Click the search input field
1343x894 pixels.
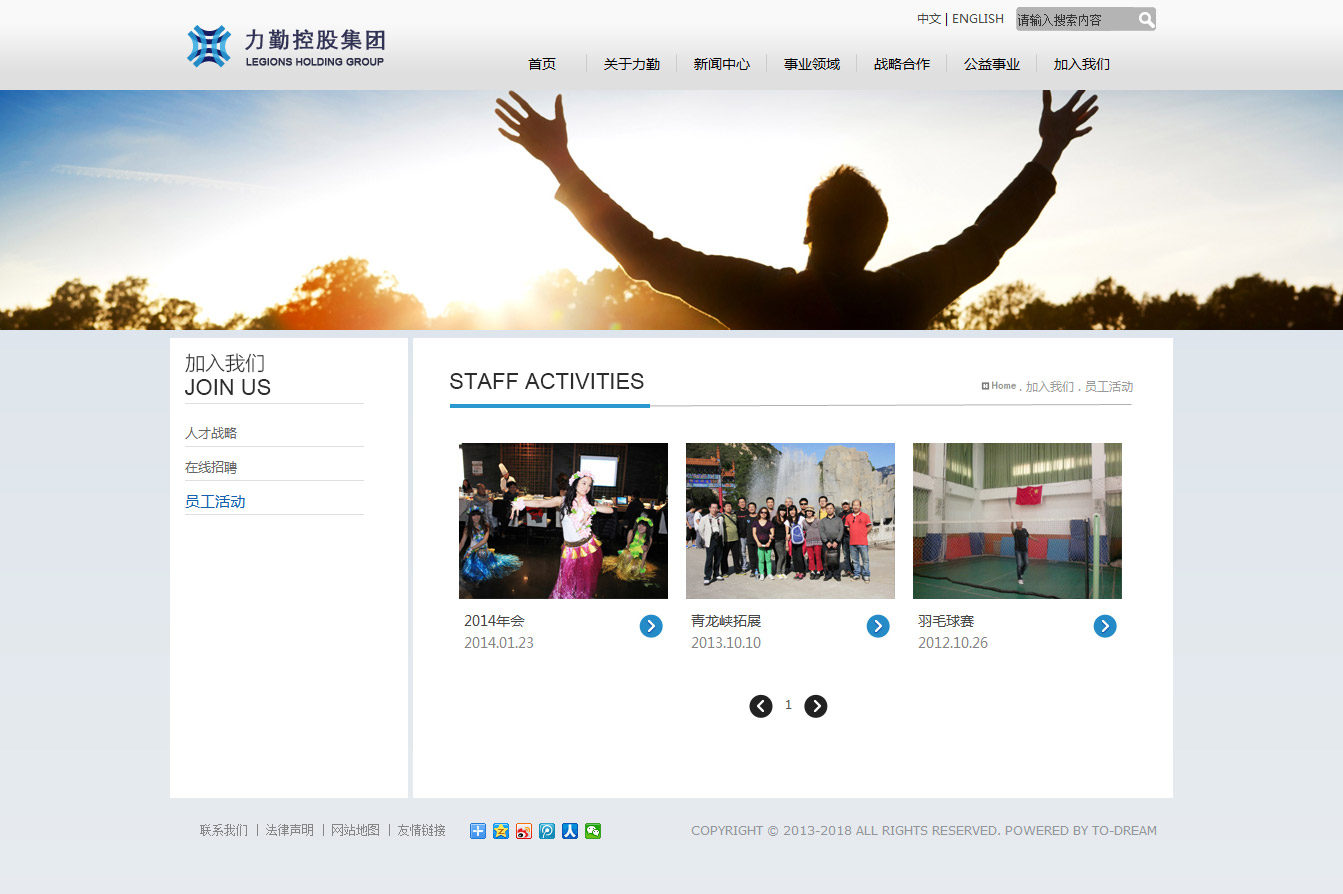pyautogui.click(x=1075, y=20)
